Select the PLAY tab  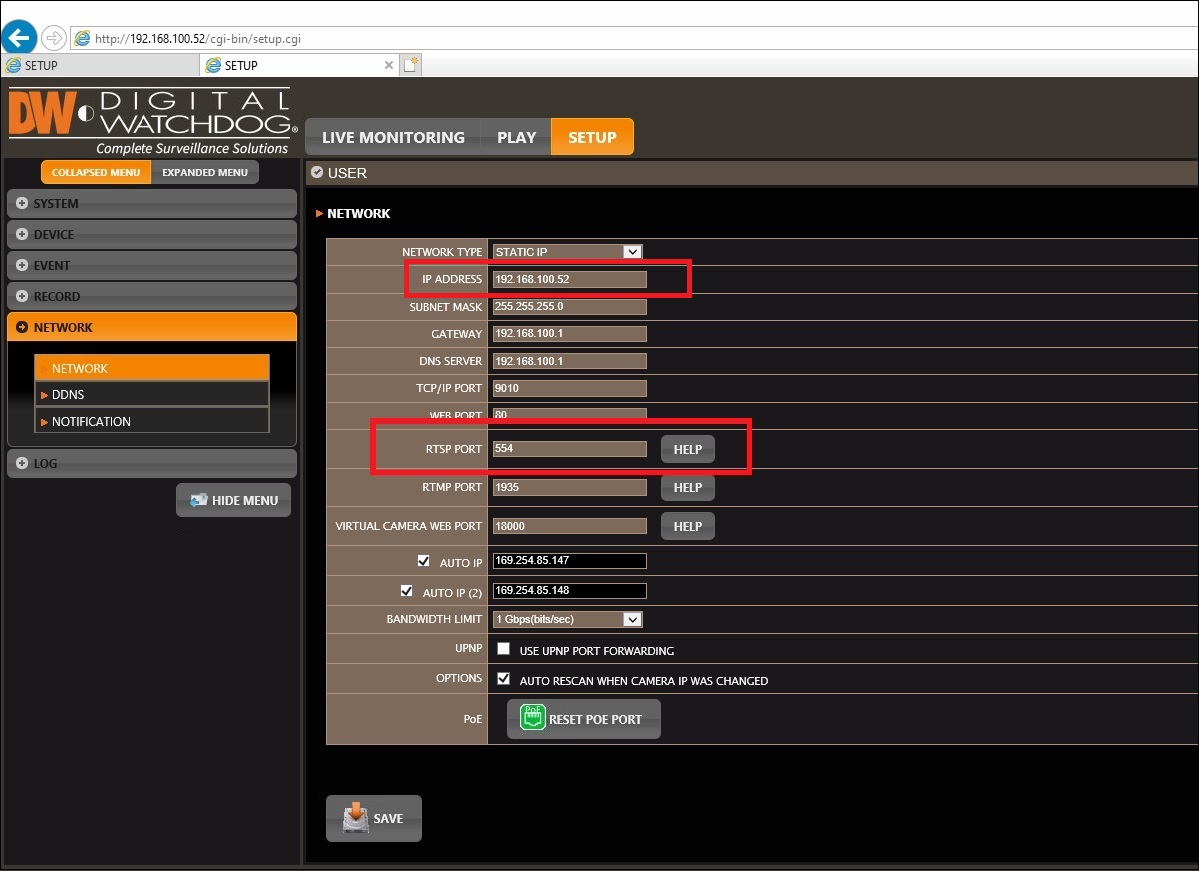(x=516, y=137)
